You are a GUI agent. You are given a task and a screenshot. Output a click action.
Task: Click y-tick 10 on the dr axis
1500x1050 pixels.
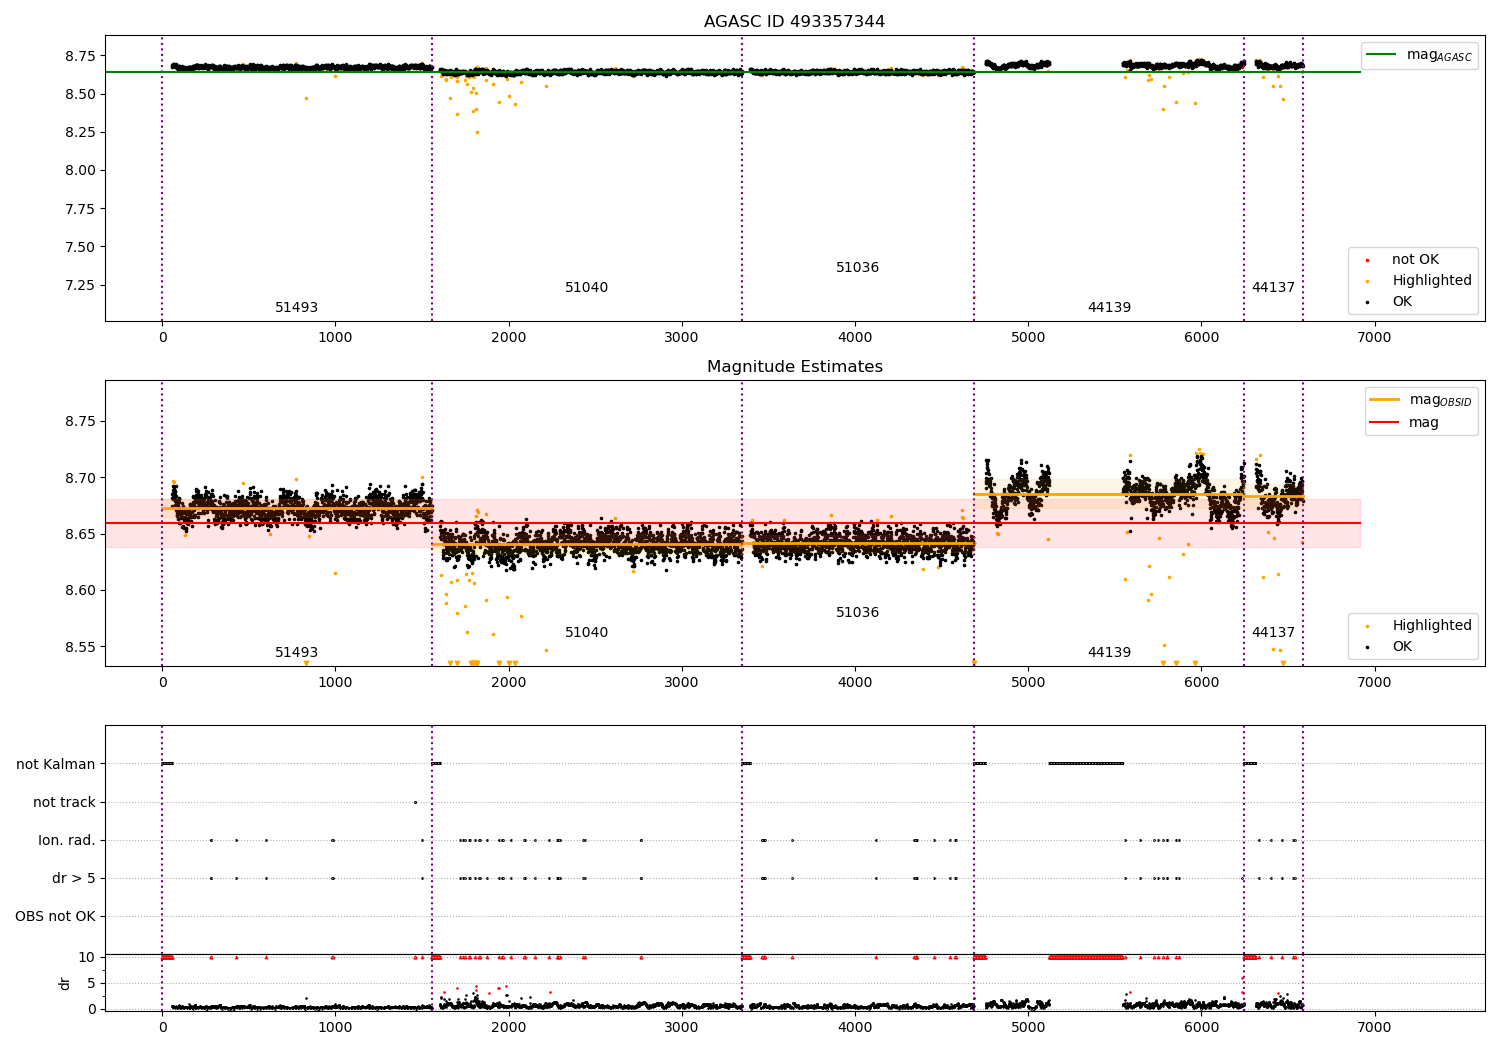87,958
